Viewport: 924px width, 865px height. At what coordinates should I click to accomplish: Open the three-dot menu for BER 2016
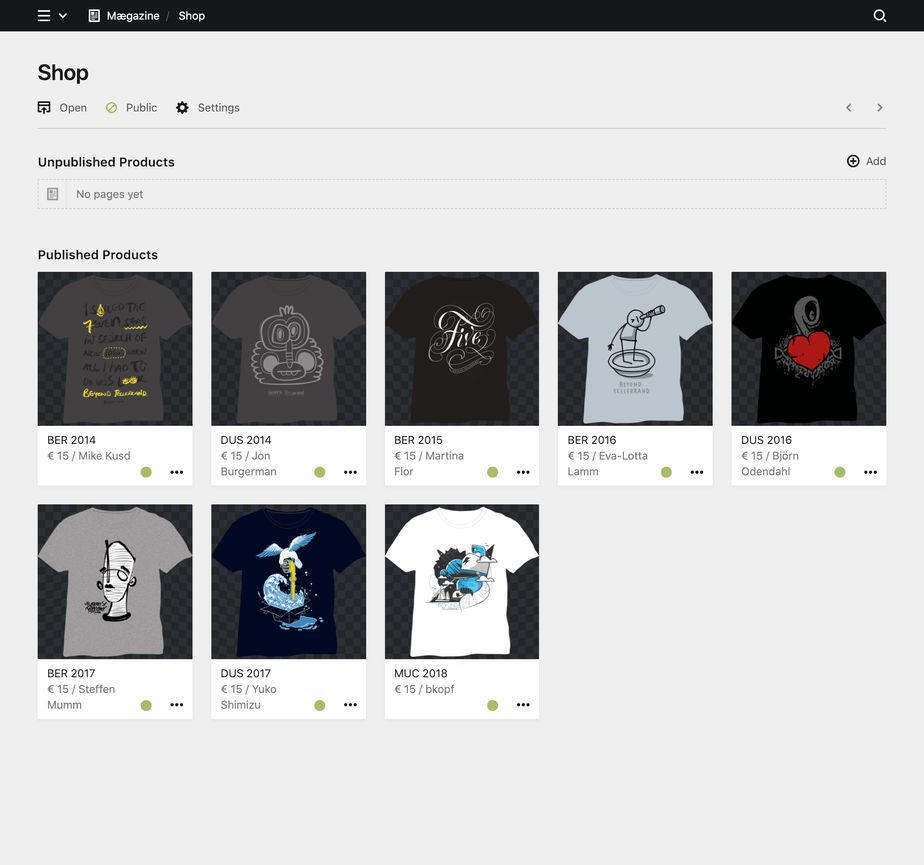(x=697, y=472)
